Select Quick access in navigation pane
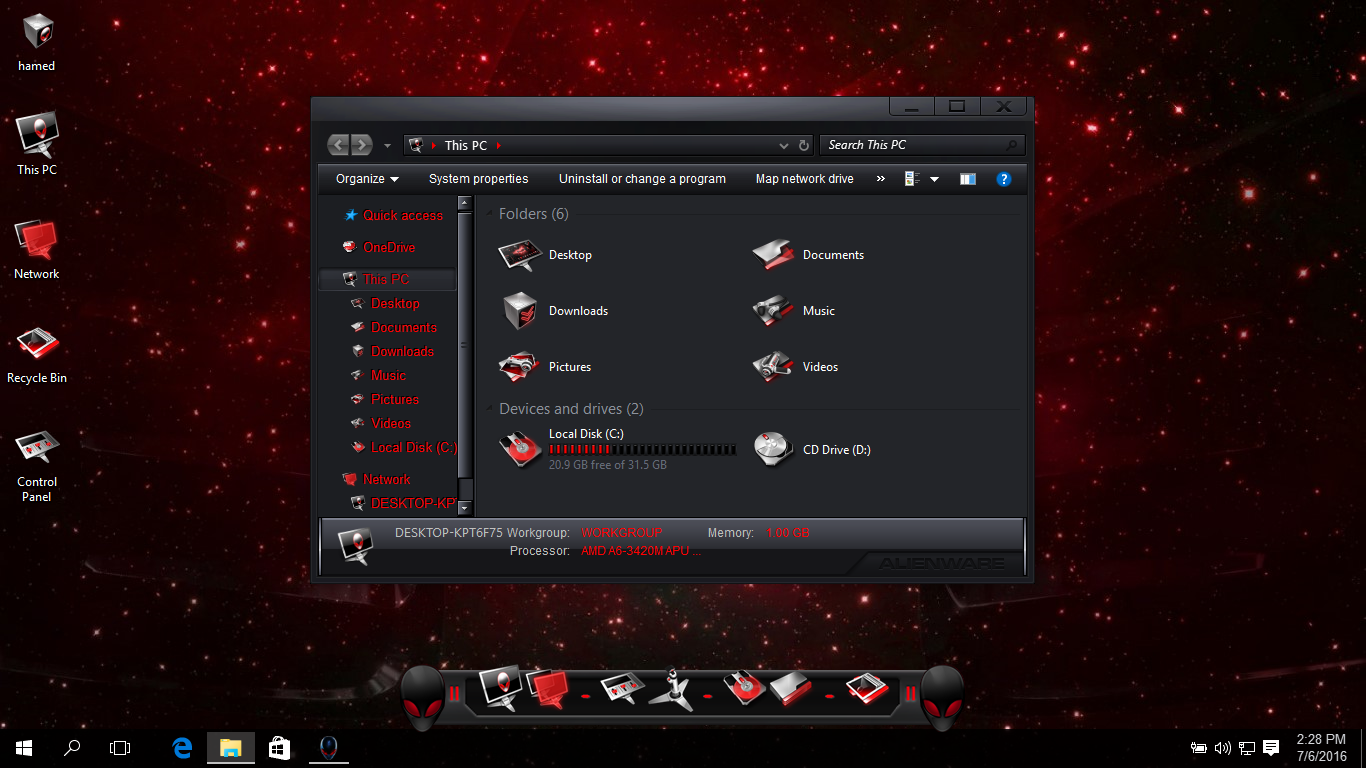This screenshot has height=768, width=1366. 402,215
